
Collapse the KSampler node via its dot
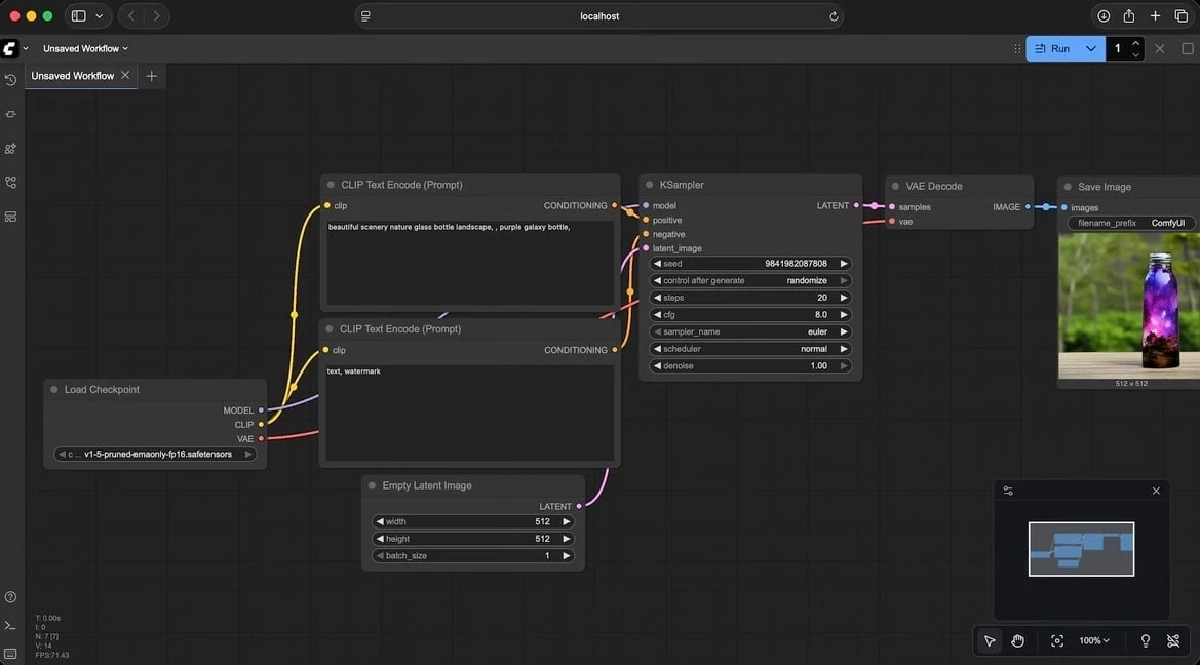[x=648, y=185]
